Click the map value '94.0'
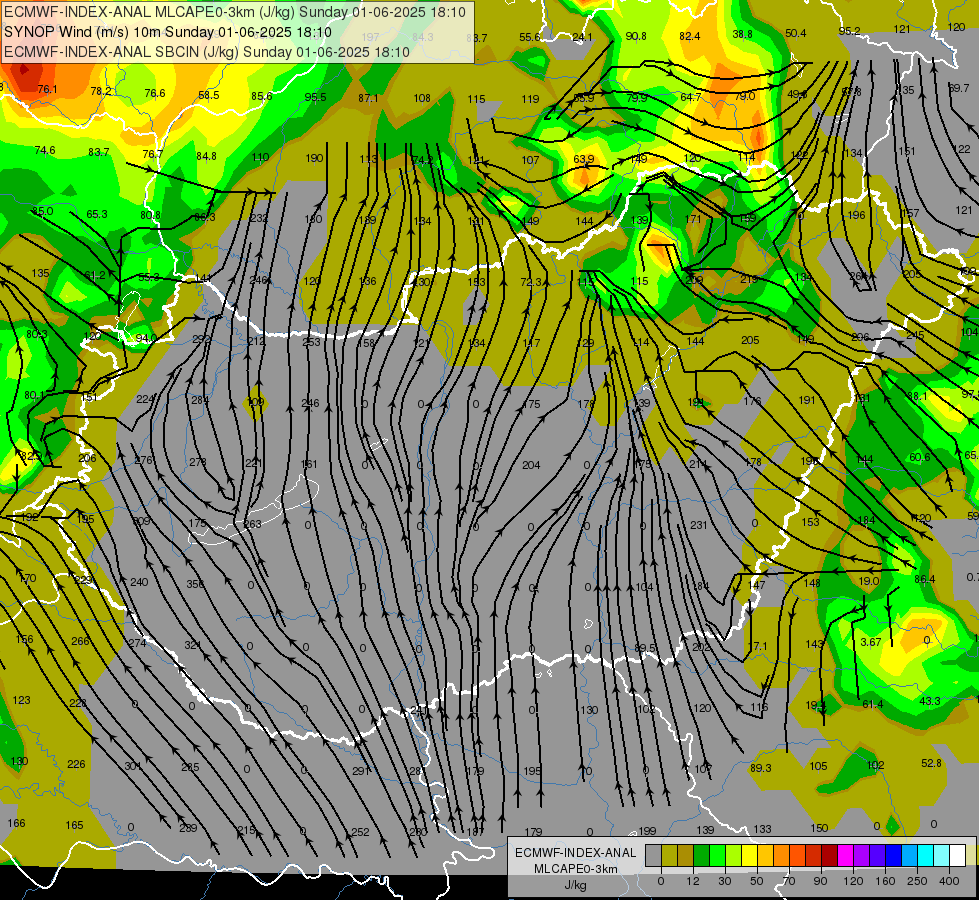This screenshot has height=900, width=979. (x=146, y=338)
